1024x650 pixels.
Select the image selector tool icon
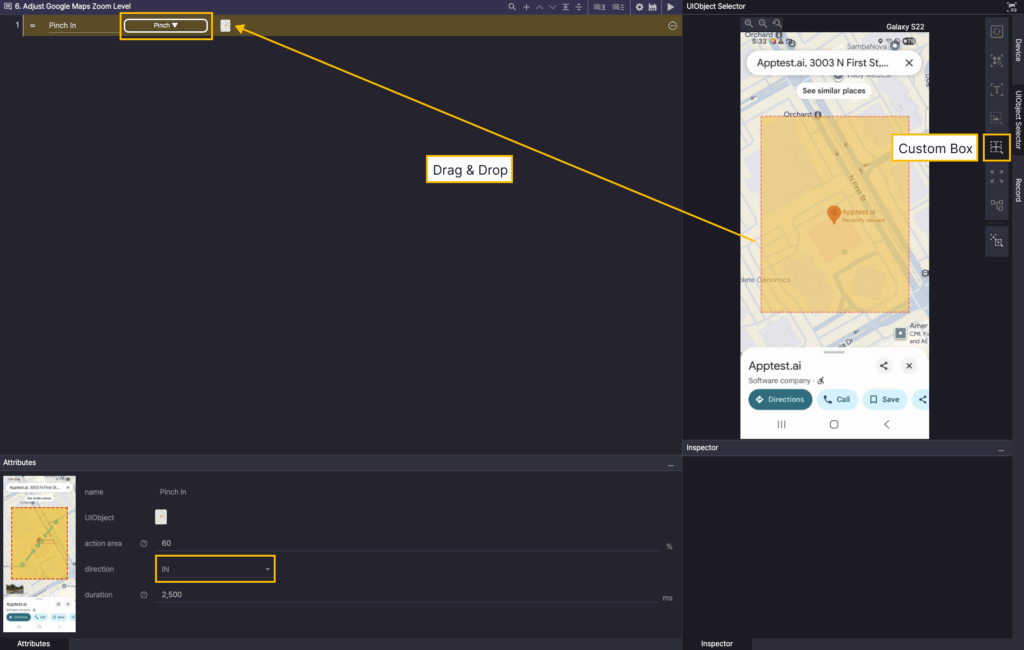[x=996, y=119]
